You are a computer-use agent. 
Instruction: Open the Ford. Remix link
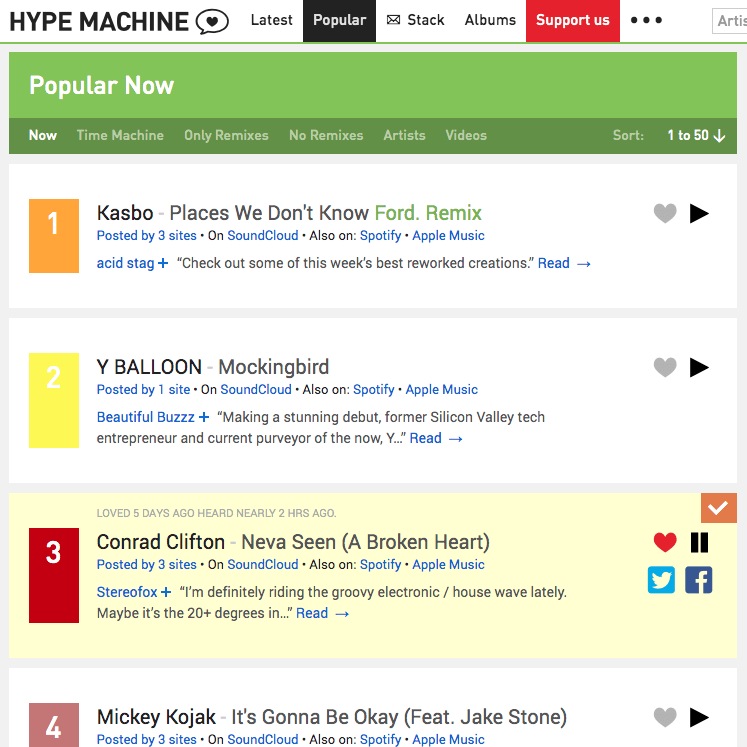[x=428, y=213]
